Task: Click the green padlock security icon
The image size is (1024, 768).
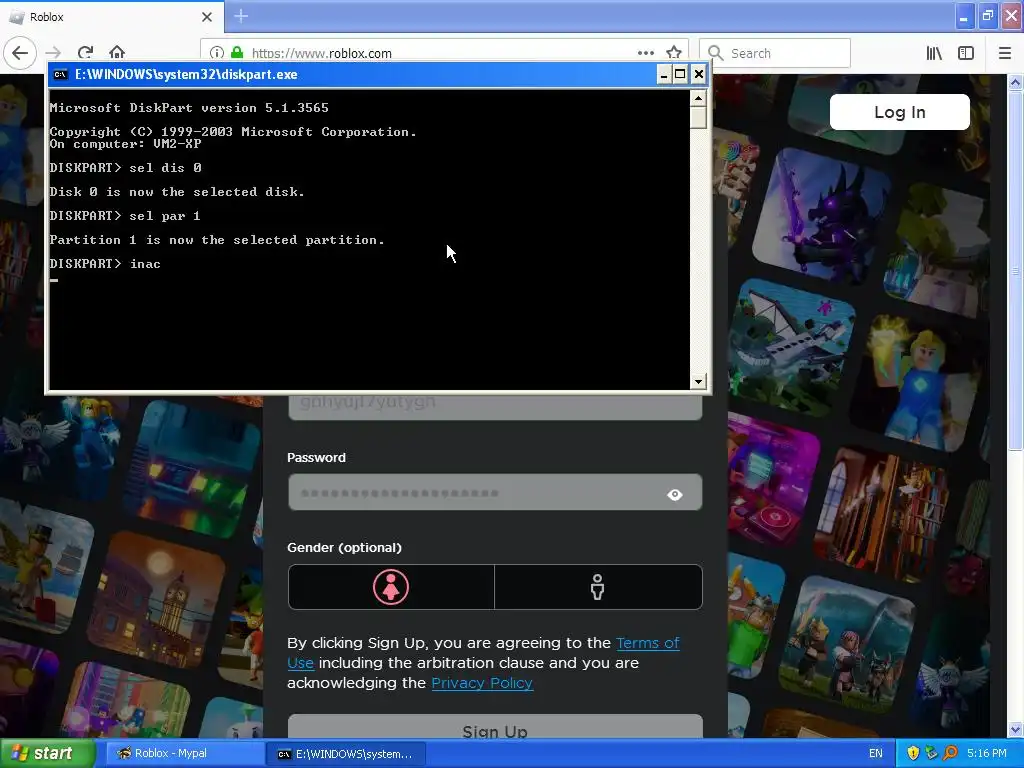Action: (x=237, y=53)
